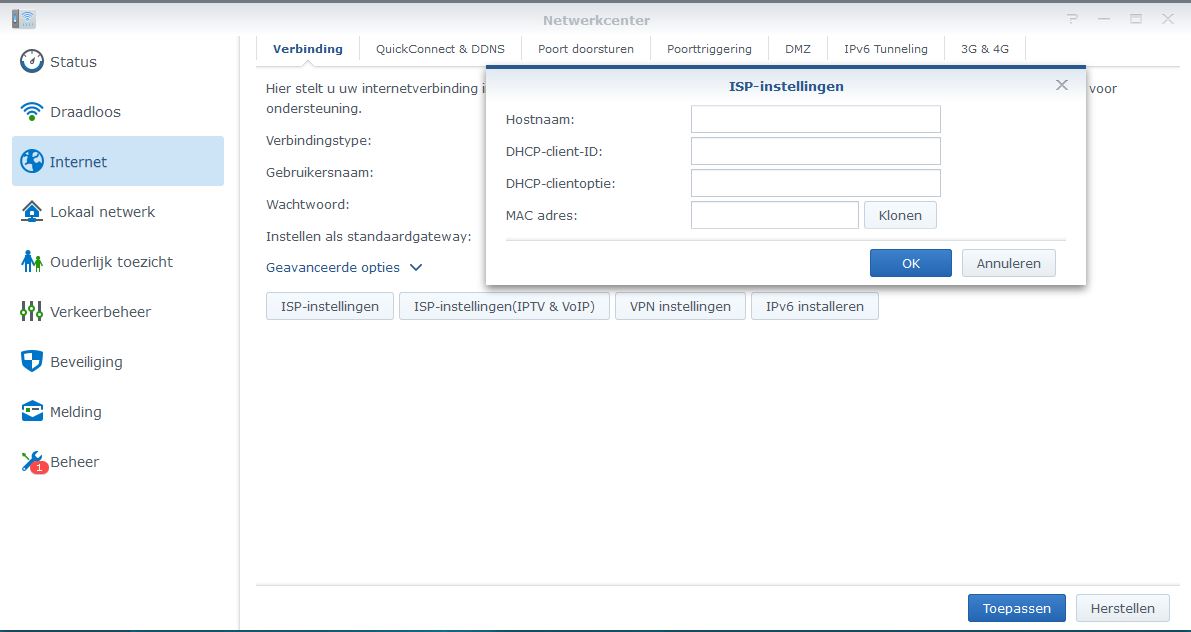Go to the IPv6 Tunneling tab

coord(885,49)
